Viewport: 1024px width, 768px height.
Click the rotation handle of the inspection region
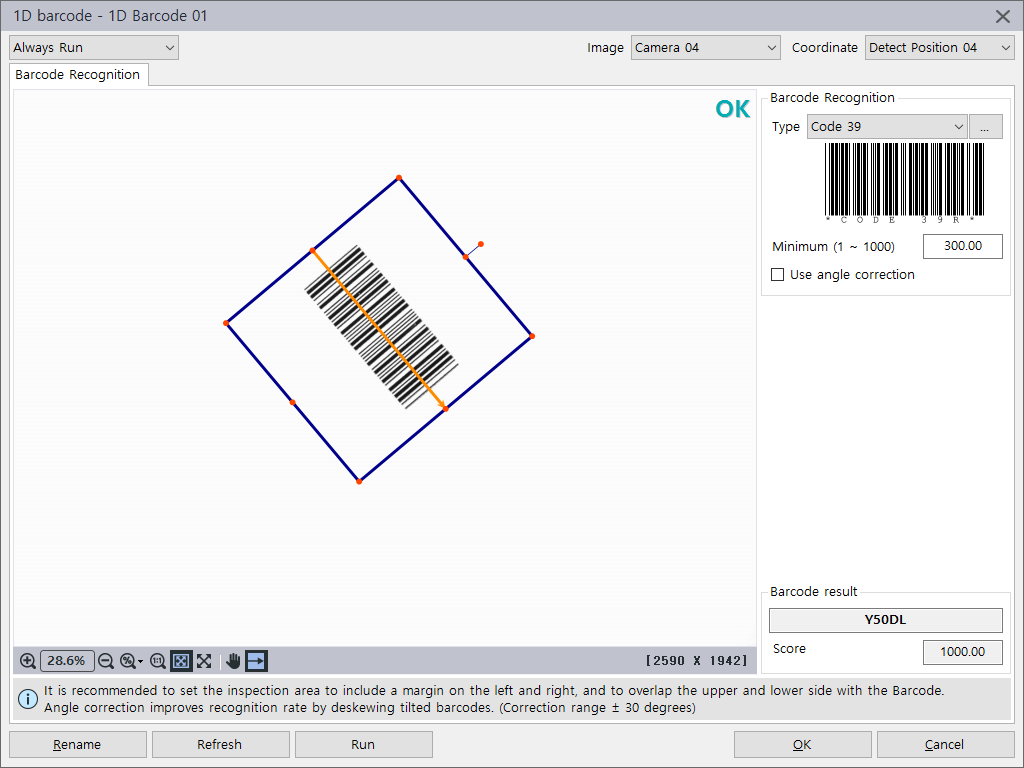click(481, 244)
